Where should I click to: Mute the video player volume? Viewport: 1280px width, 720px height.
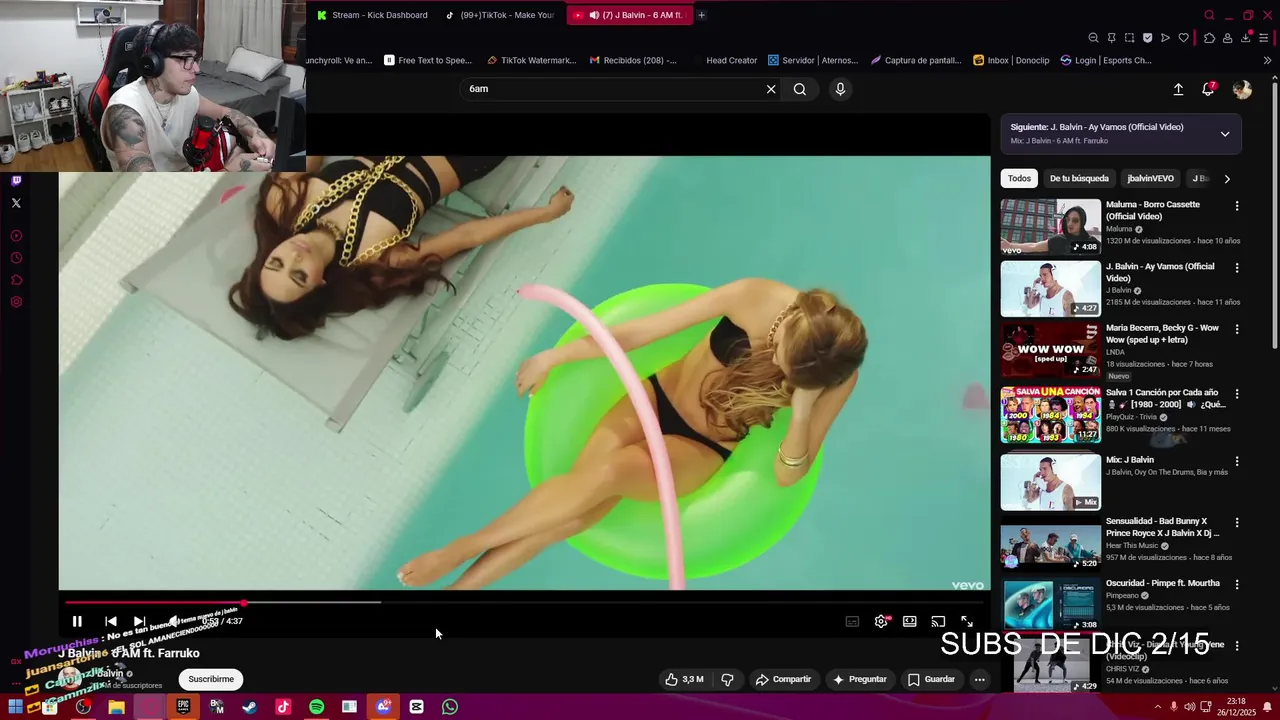coord(172,621)
